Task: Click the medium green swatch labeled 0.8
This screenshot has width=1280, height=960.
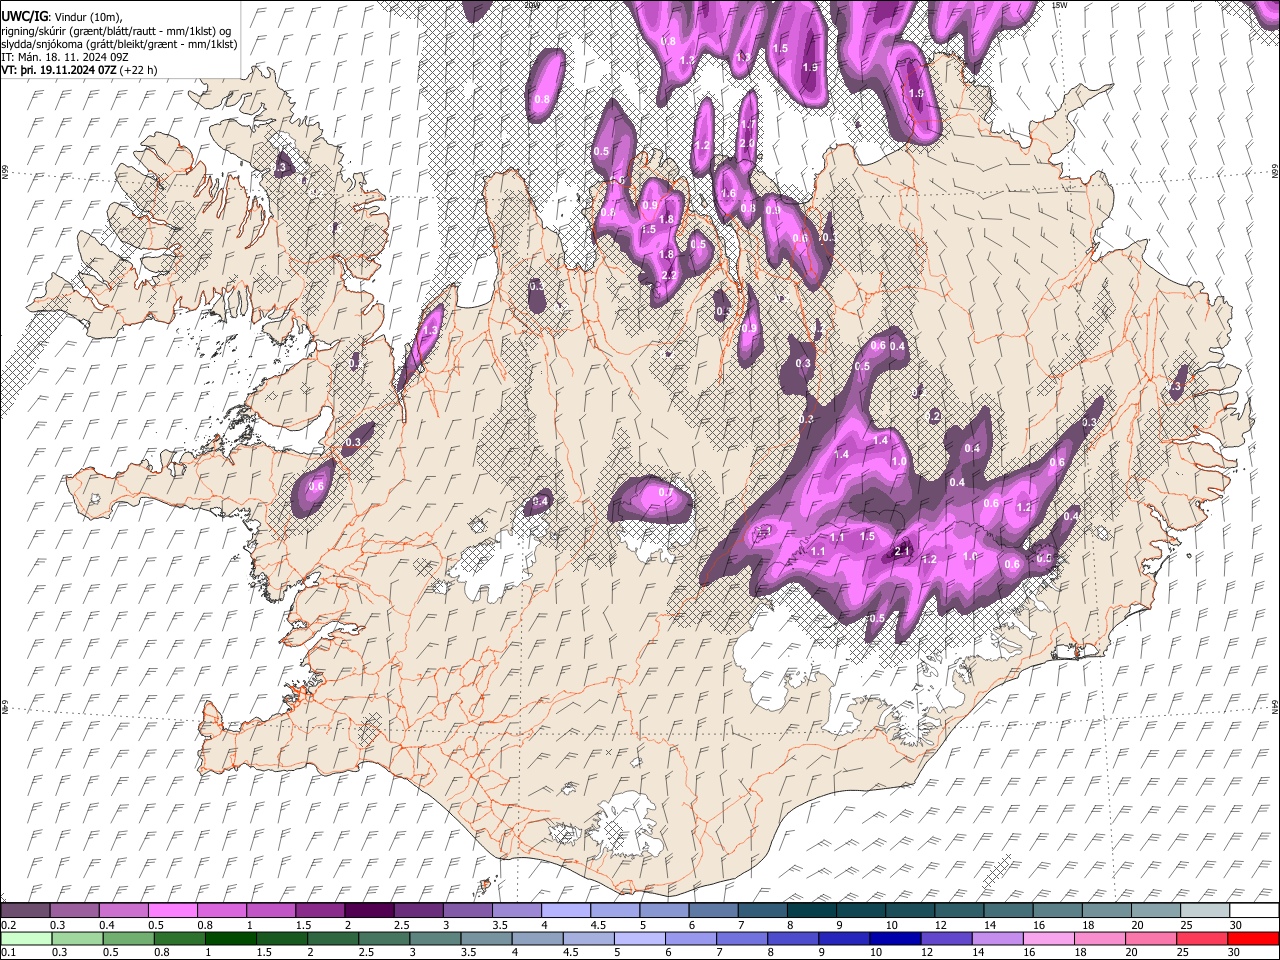Action: 180,938
